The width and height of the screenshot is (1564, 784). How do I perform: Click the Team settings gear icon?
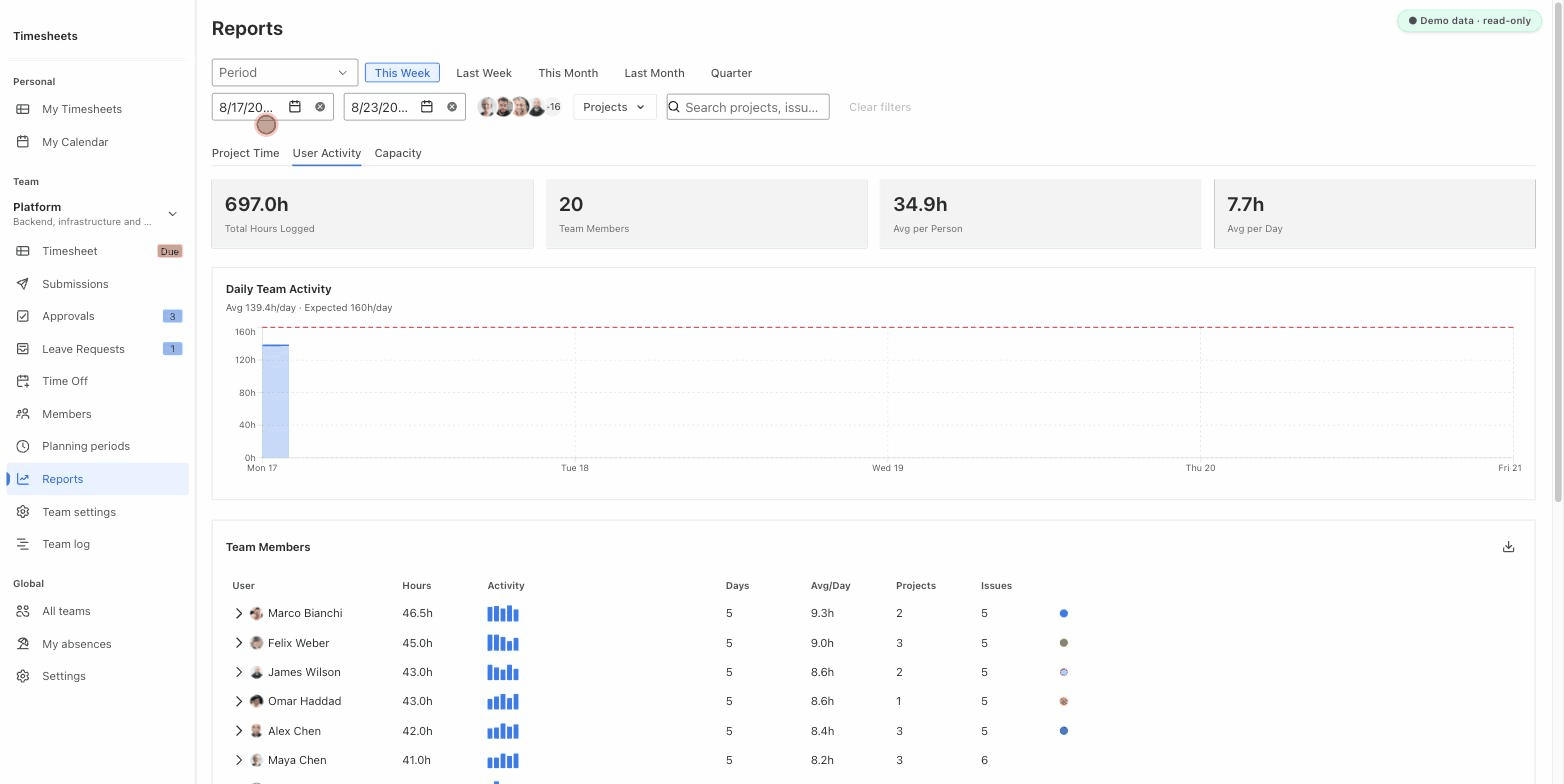23,512
